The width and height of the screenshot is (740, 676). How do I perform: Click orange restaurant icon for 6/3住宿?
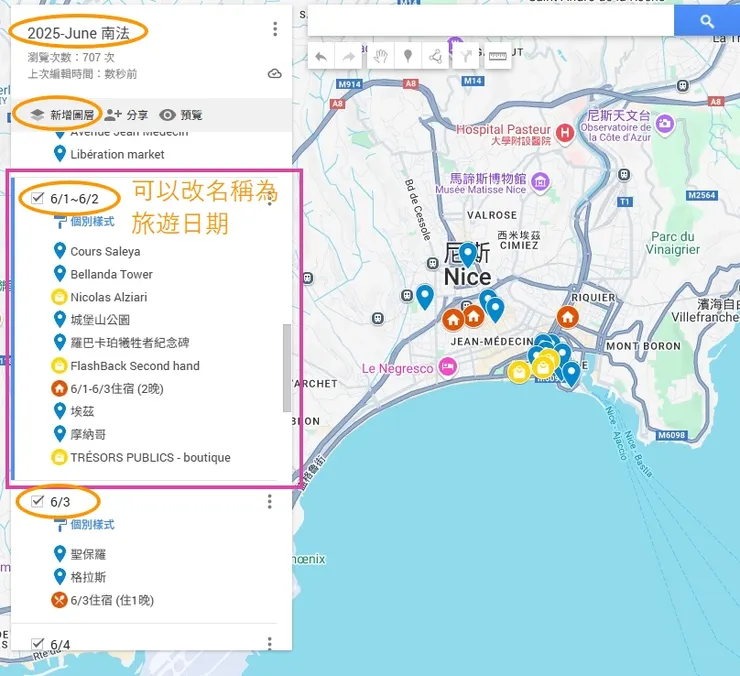click(x=59, y=600)
